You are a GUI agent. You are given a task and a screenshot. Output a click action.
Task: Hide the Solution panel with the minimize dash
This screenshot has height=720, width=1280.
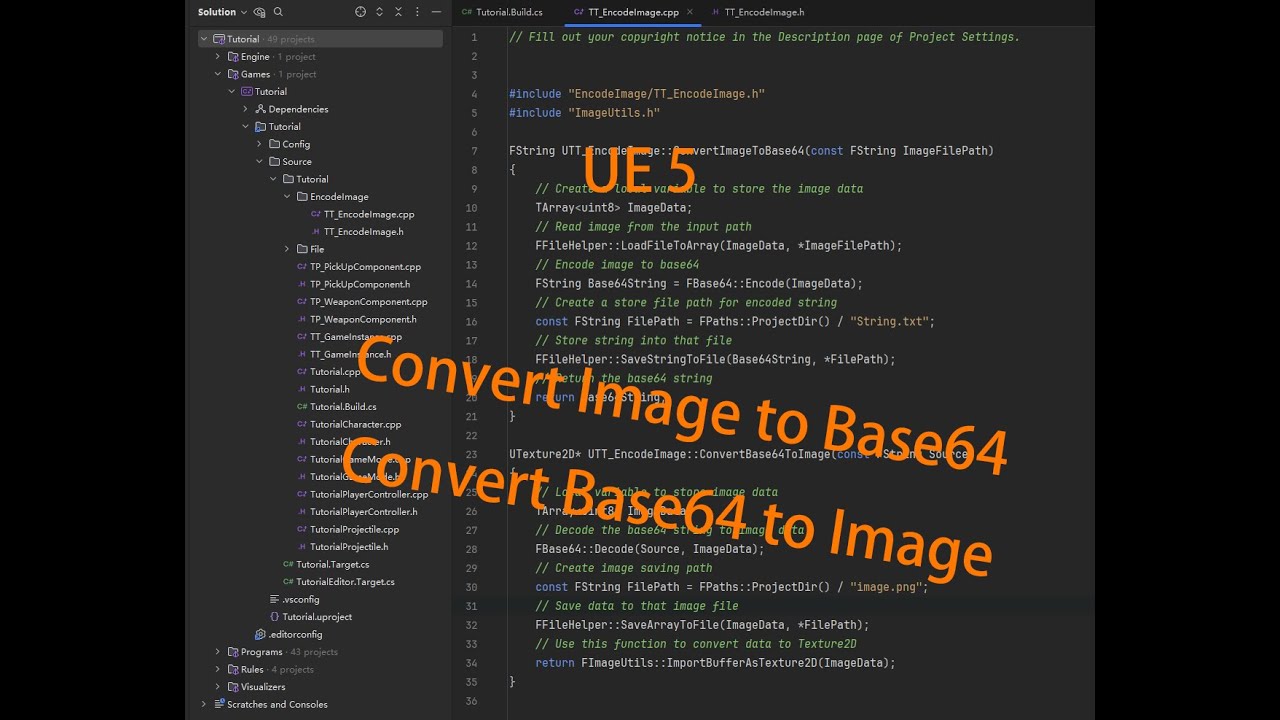434,12
